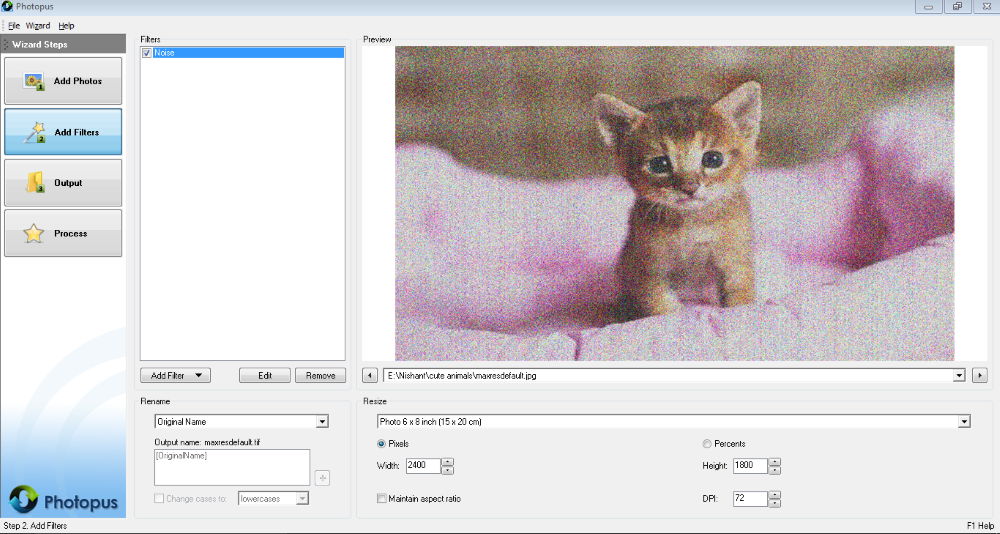Show the next photo in preview
1000x534 pixels.
[x=979, y=376]
